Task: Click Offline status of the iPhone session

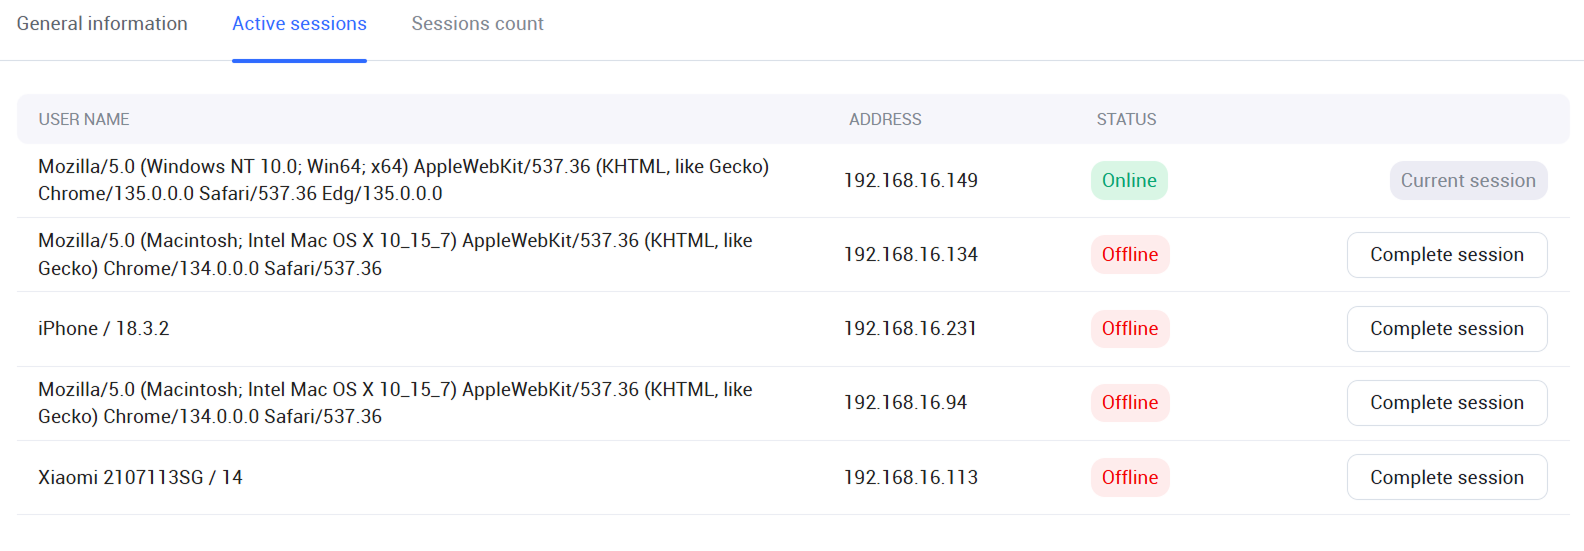Action: [x=1129, y=329]
